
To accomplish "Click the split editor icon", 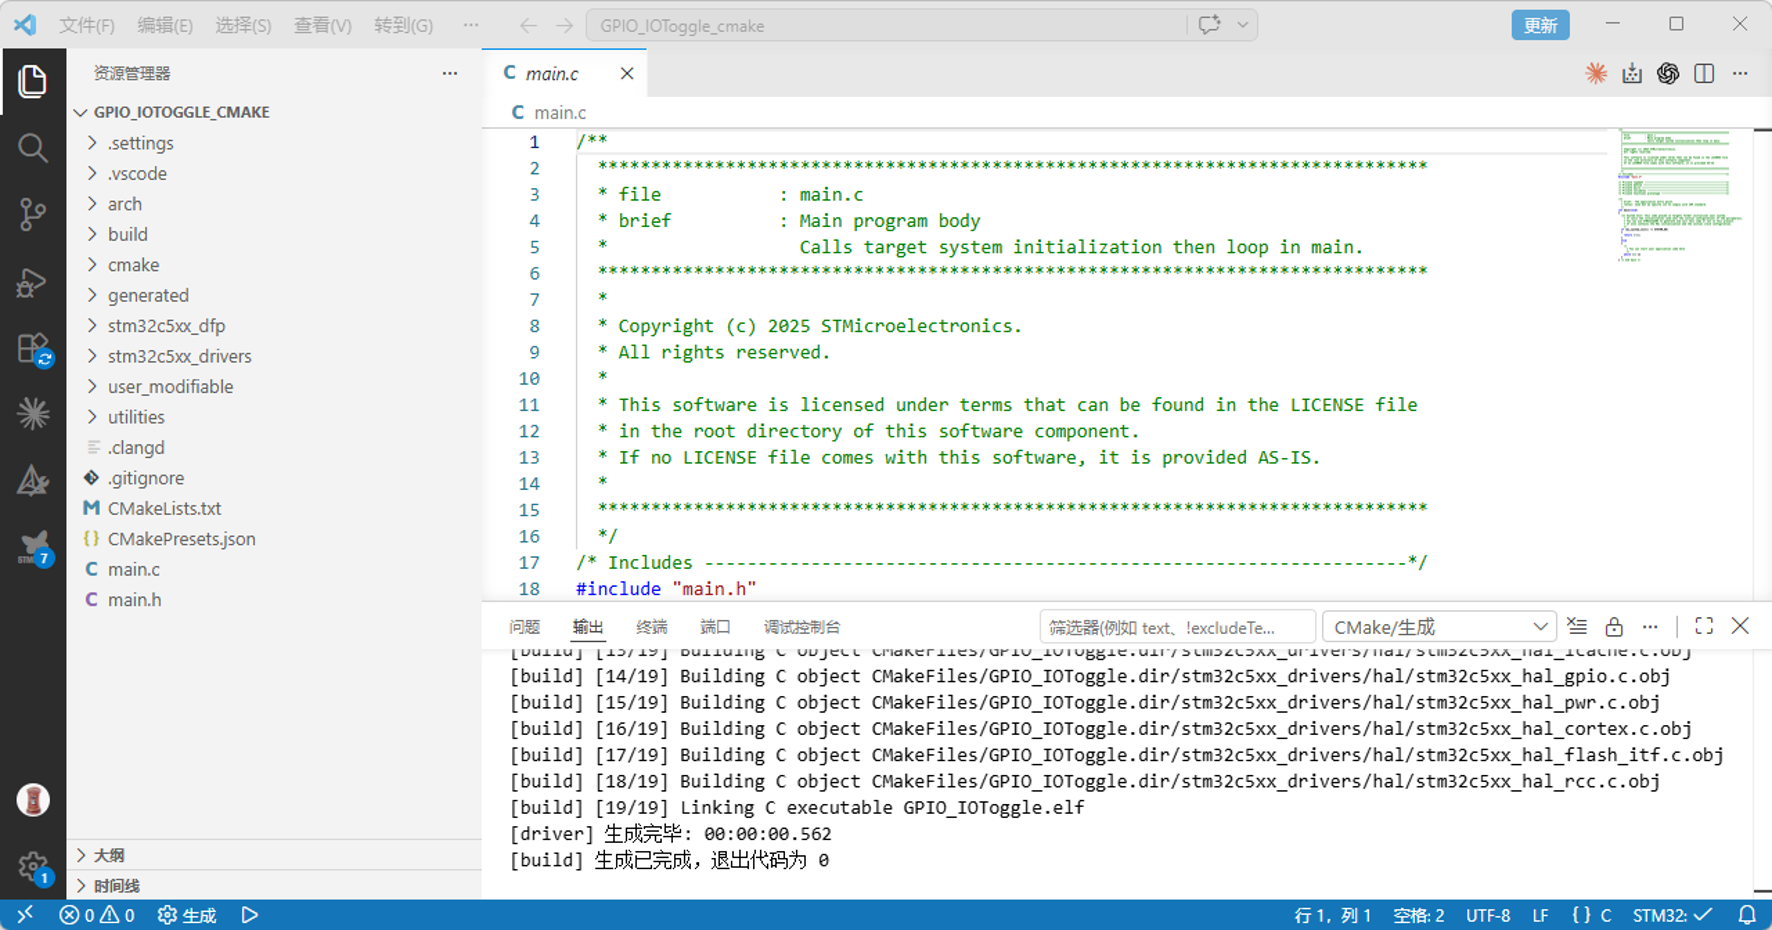I will (x=1704, y=73).
